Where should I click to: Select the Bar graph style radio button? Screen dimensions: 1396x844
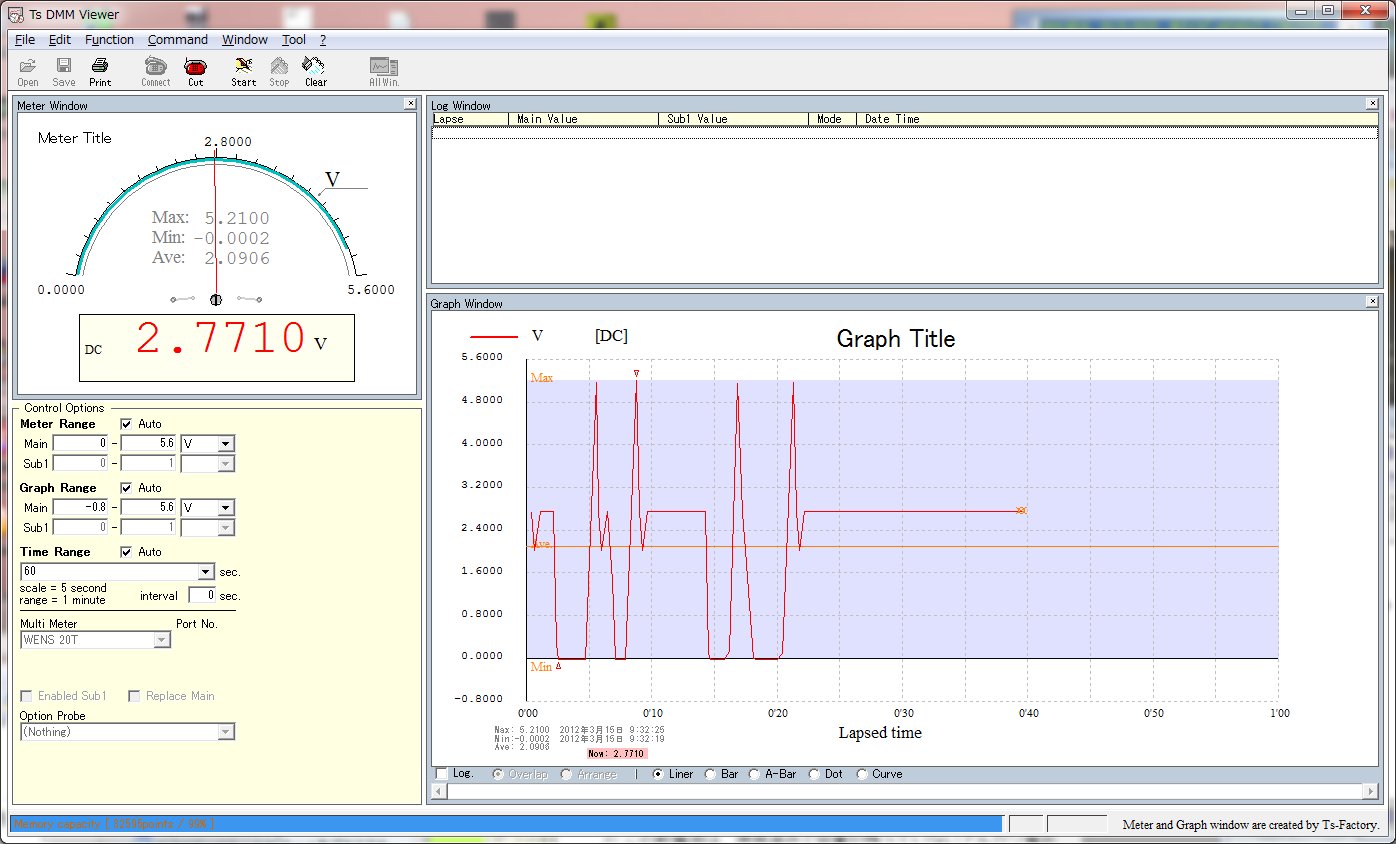710,774
